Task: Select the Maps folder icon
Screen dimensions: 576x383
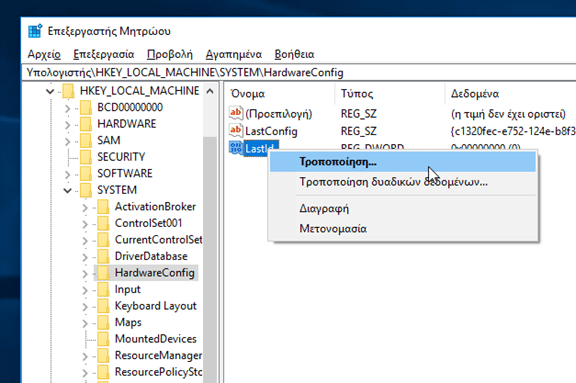Action: click(104, 322)
